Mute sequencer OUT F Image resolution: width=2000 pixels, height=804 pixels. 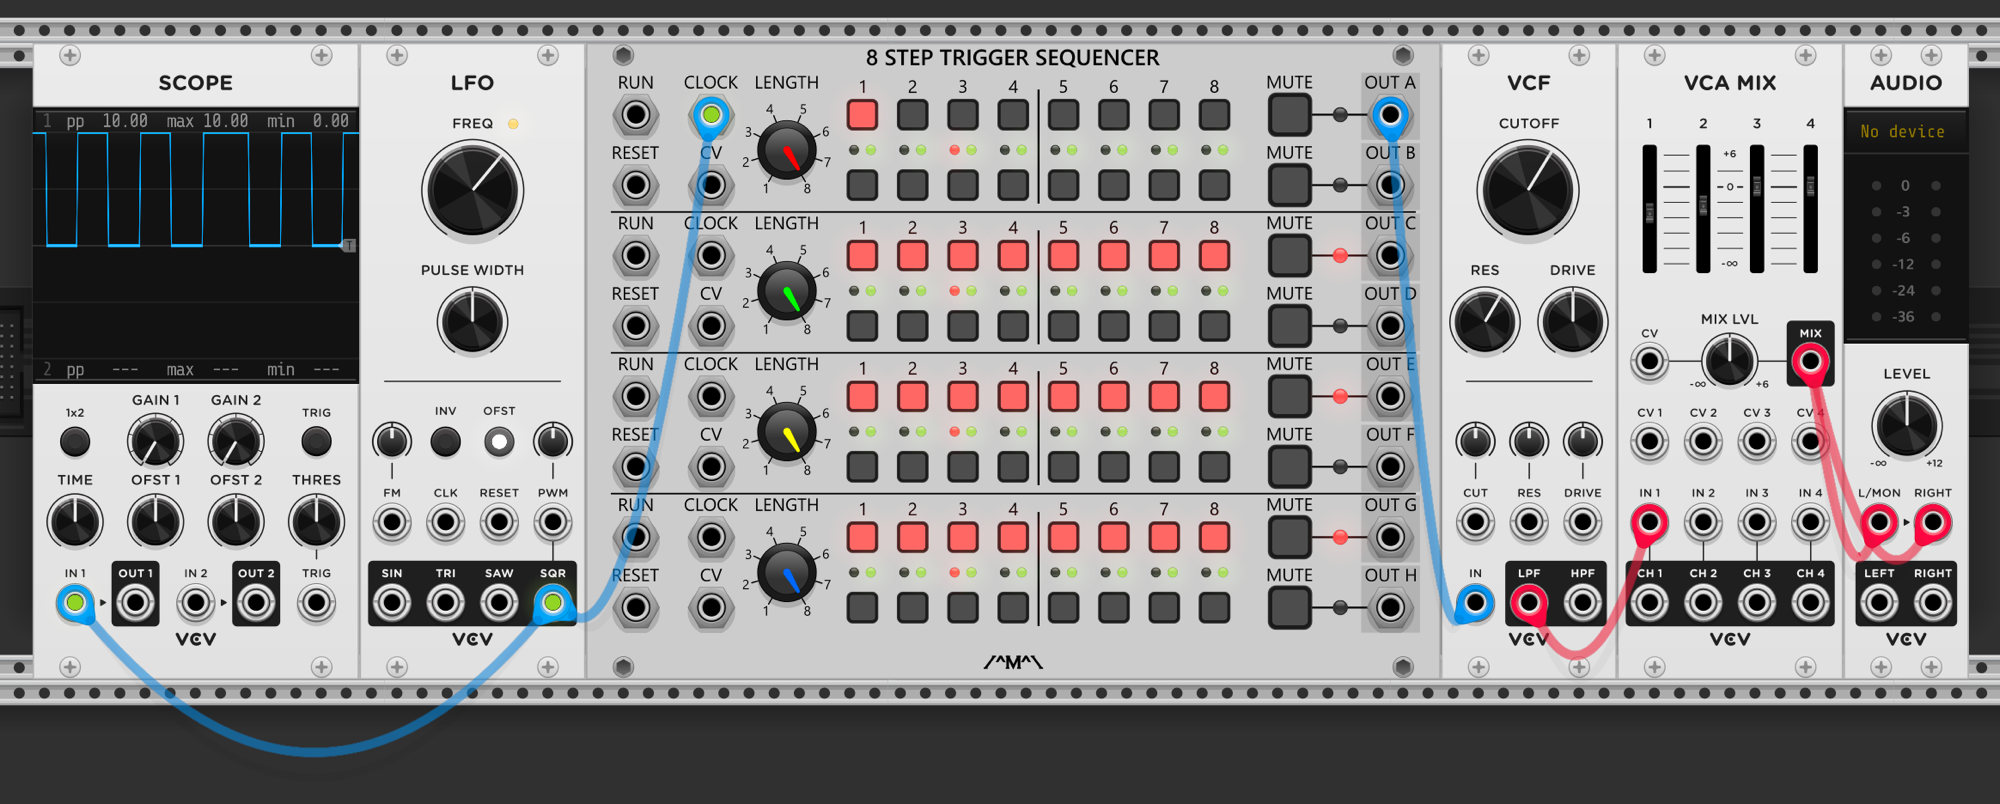pos(1290,467)
